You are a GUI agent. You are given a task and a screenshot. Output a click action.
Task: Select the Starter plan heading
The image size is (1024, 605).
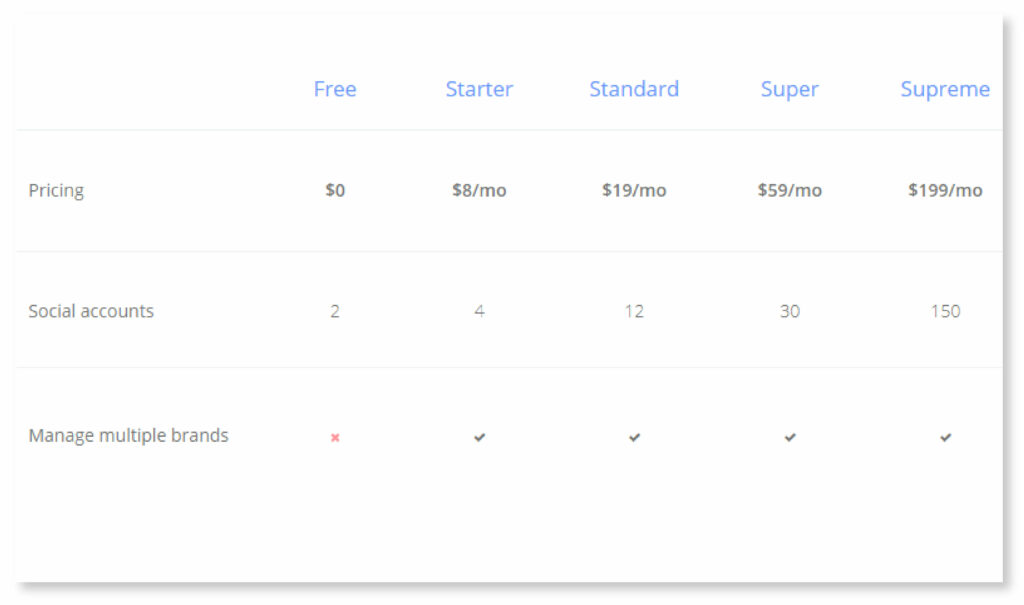[x=479, y=89]
